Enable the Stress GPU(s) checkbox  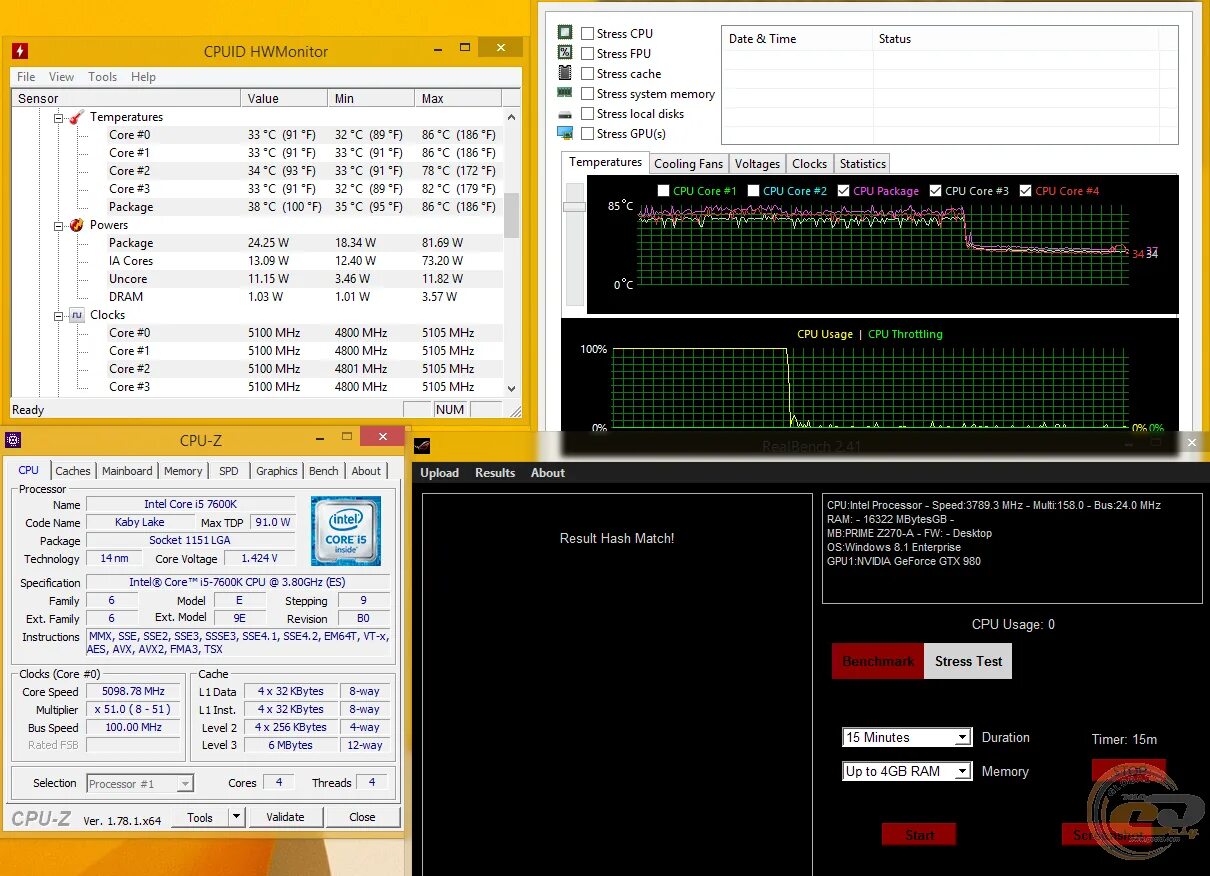click(x=587, y=133)
